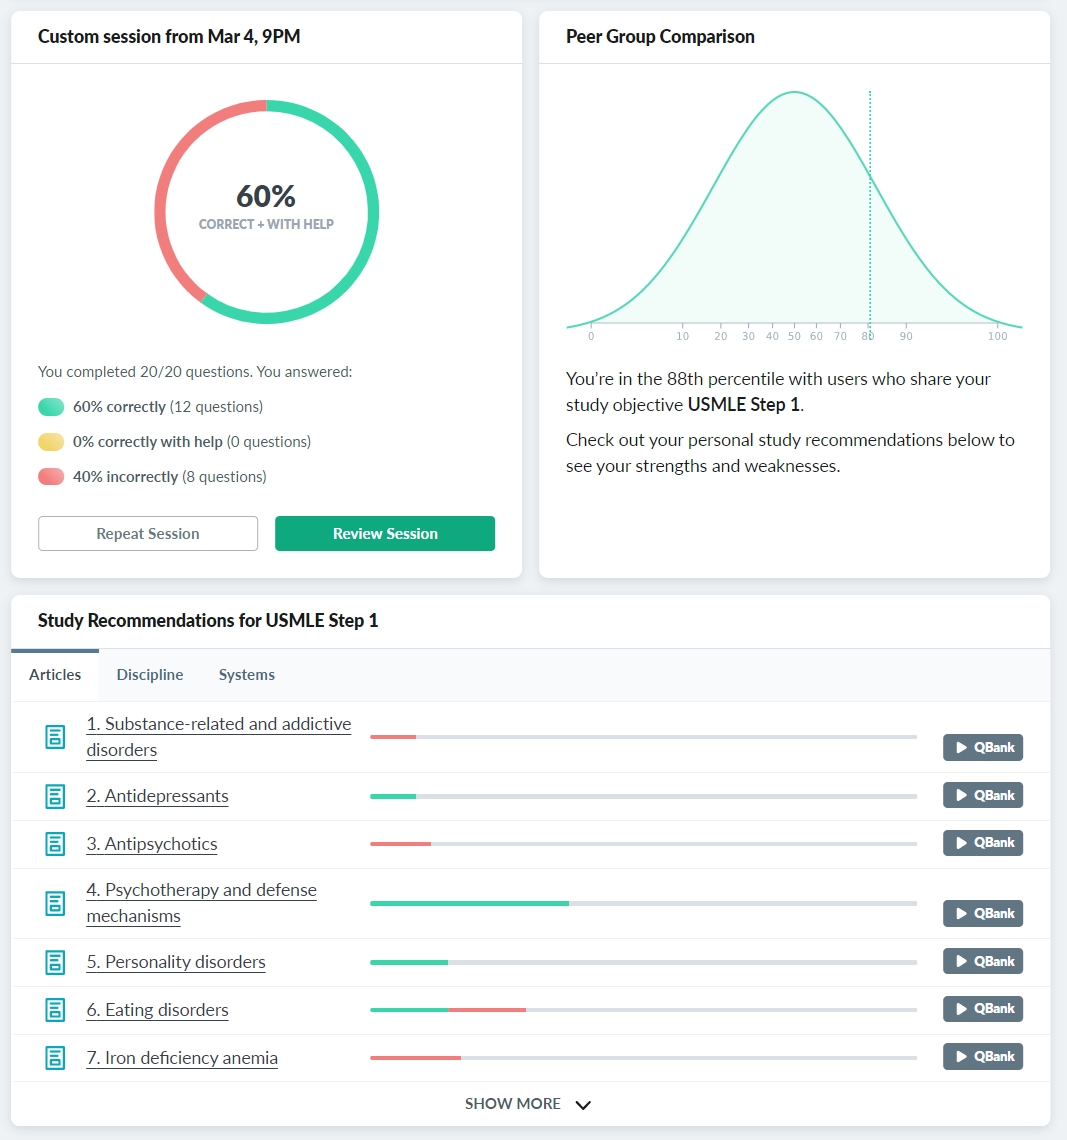Start QBank for Antidepressants
The image size is (1067, 1140).
pyautogui.click(x=982, y=796)
